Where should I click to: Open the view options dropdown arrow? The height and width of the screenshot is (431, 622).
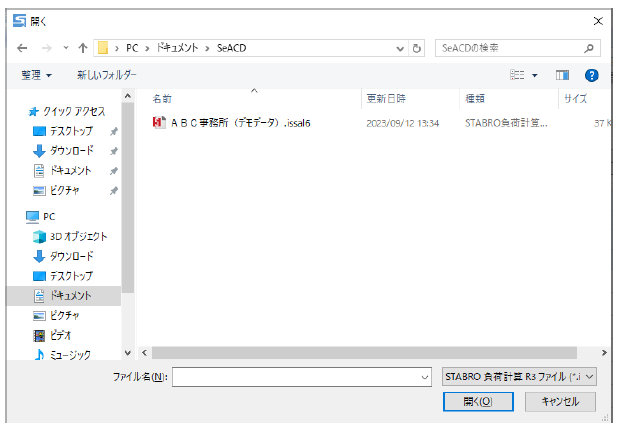pyautogui.click(x=535, y=75)
